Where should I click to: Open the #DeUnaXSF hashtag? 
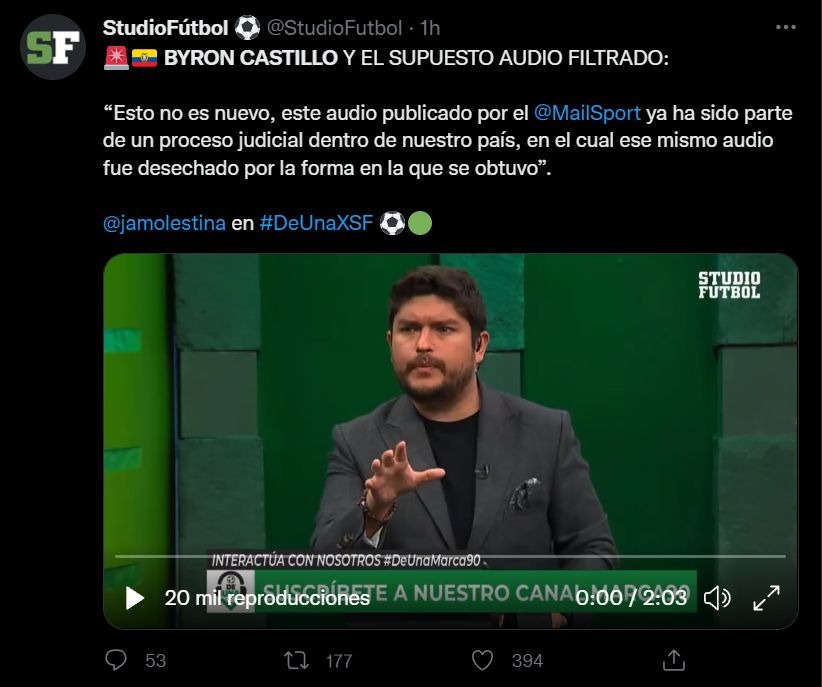(316, 223)
